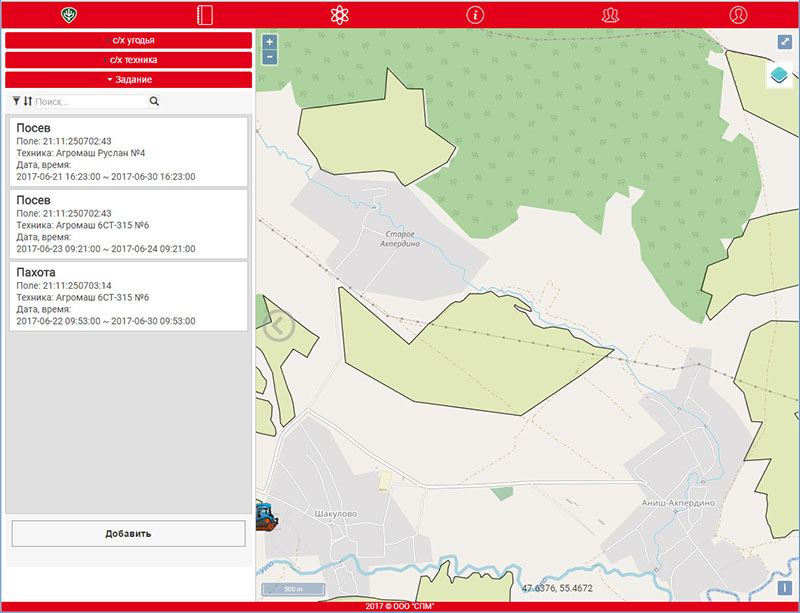Click the filter funnel icon
800x613 pixels.
pyautogui.click(x=16, y=101)
